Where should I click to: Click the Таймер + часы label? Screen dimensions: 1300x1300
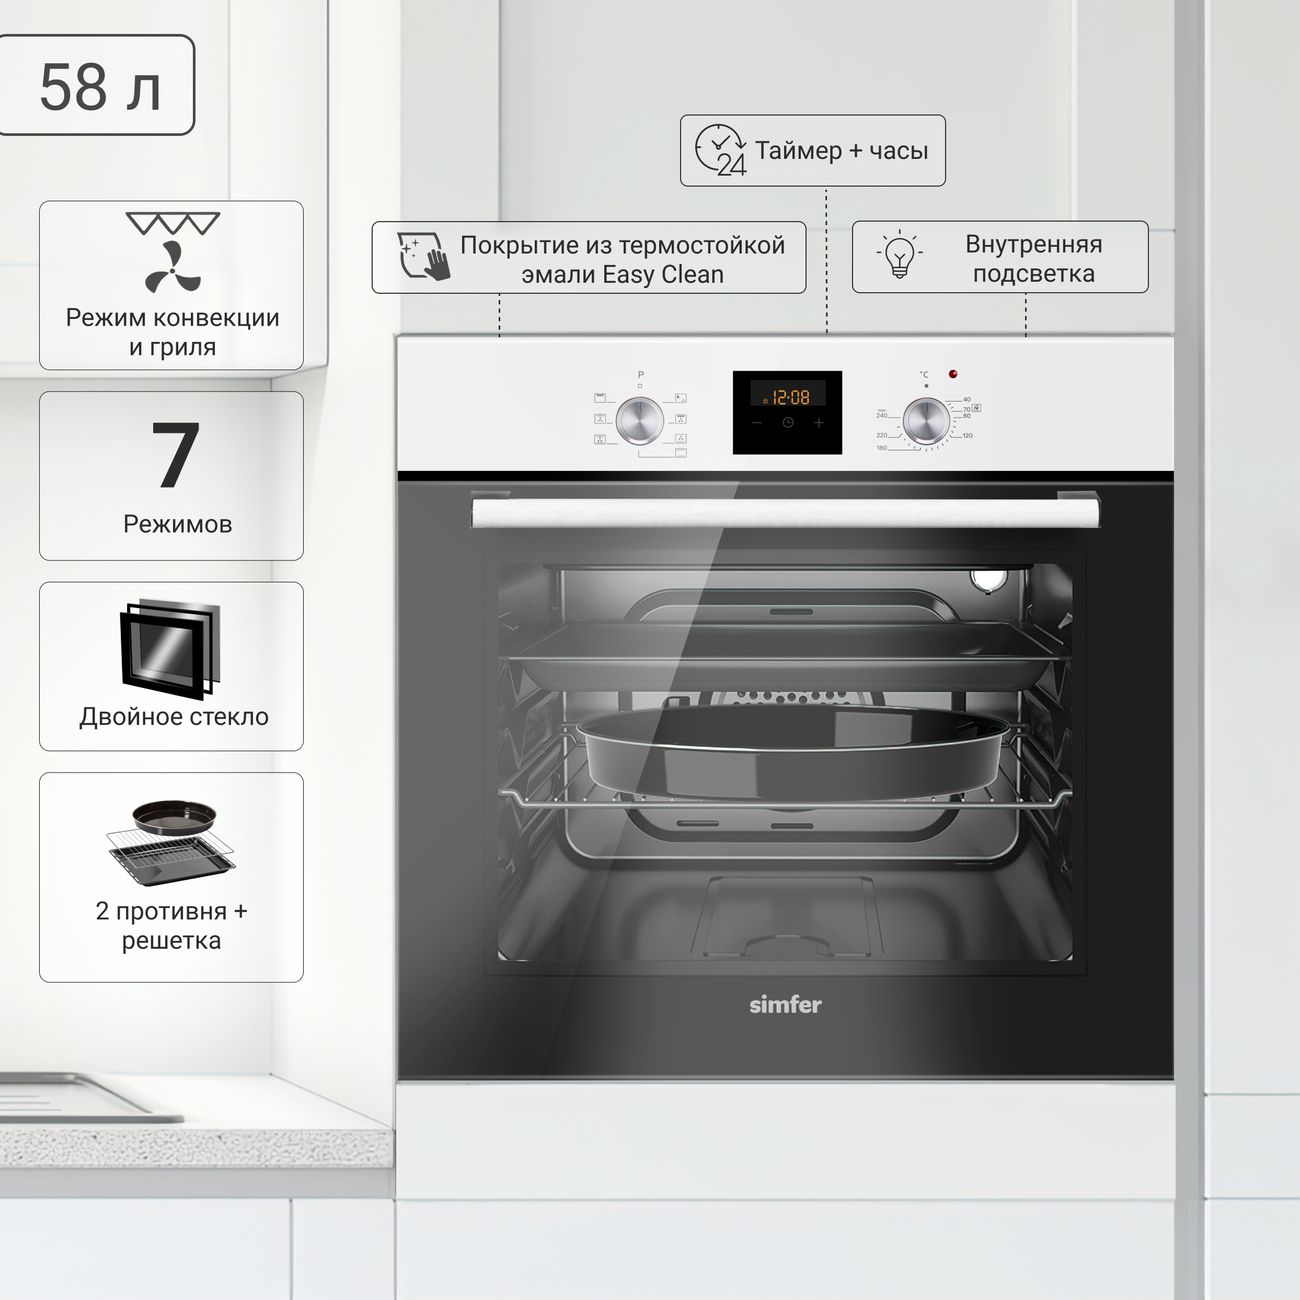pyautogui.click(x=841, y=151)
